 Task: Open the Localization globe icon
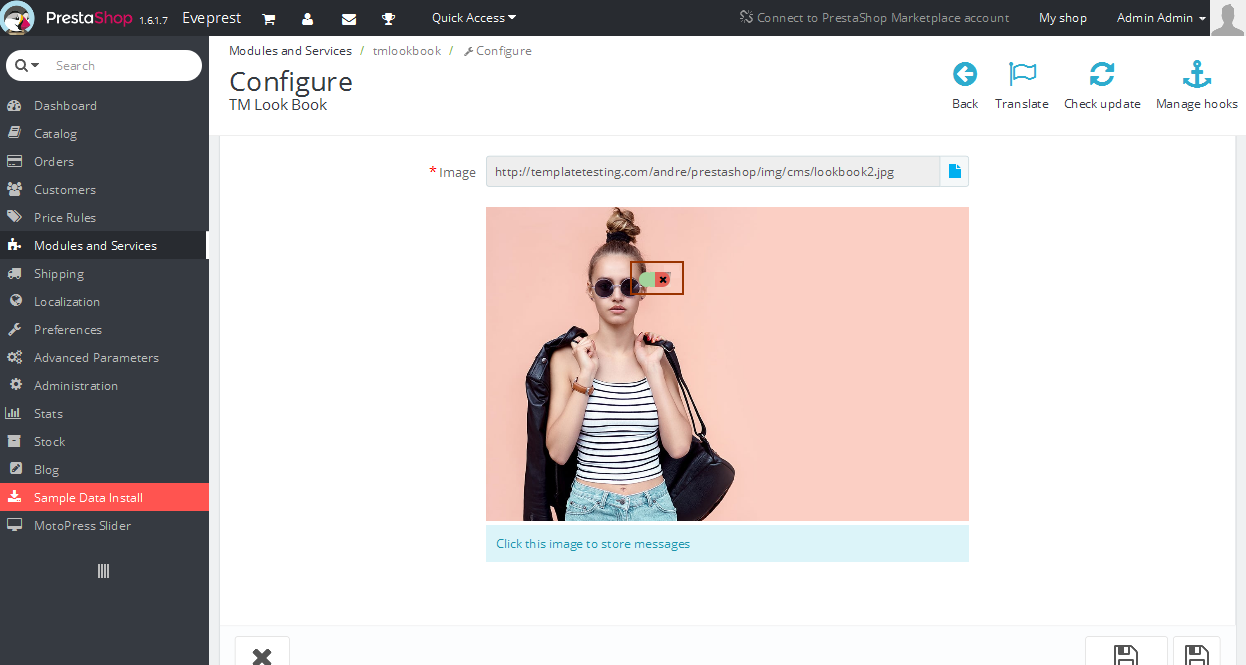tap(14, 301)
